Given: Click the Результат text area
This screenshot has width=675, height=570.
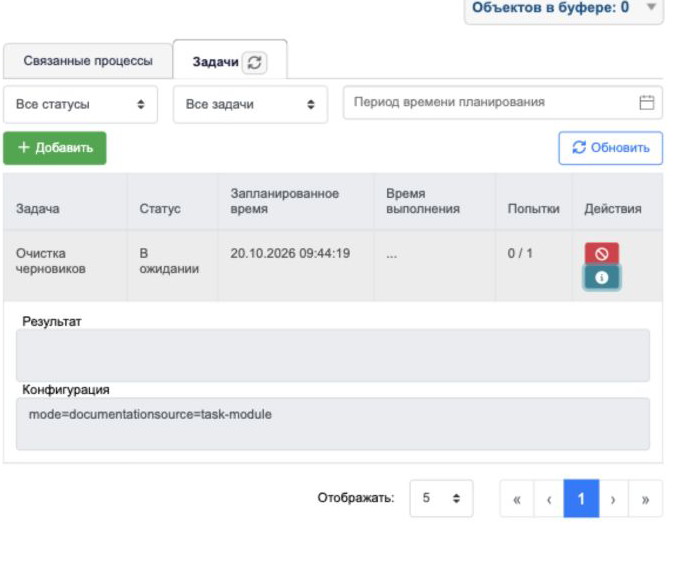Looking at the screenshot, I should coord(333,355).
